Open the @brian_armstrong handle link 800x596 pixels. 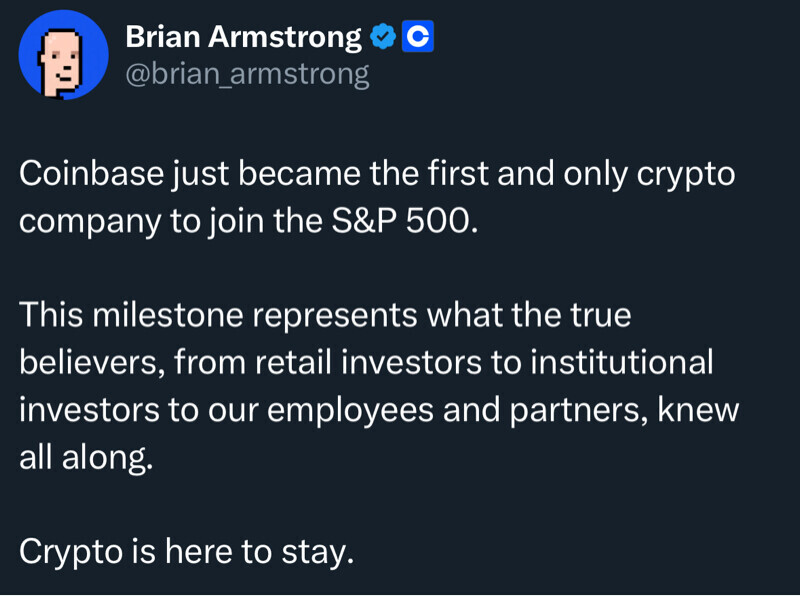tap(247, 74)
